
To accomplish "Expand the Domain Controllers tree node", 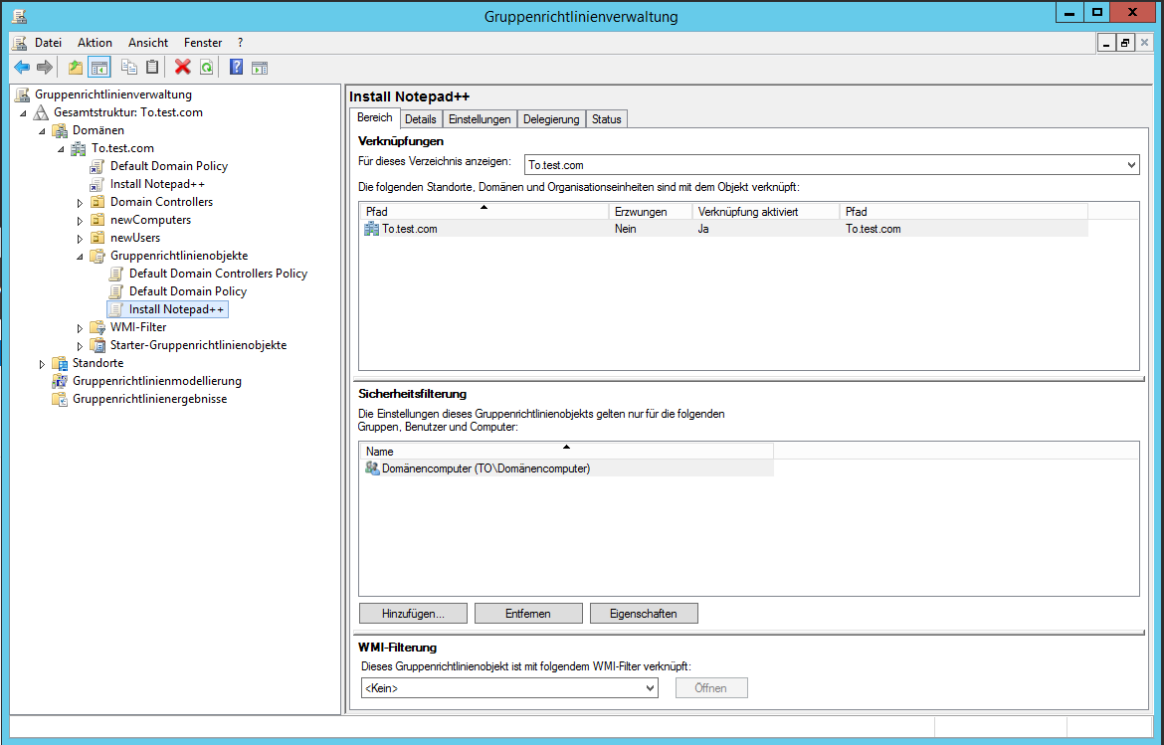I will 81,202.
